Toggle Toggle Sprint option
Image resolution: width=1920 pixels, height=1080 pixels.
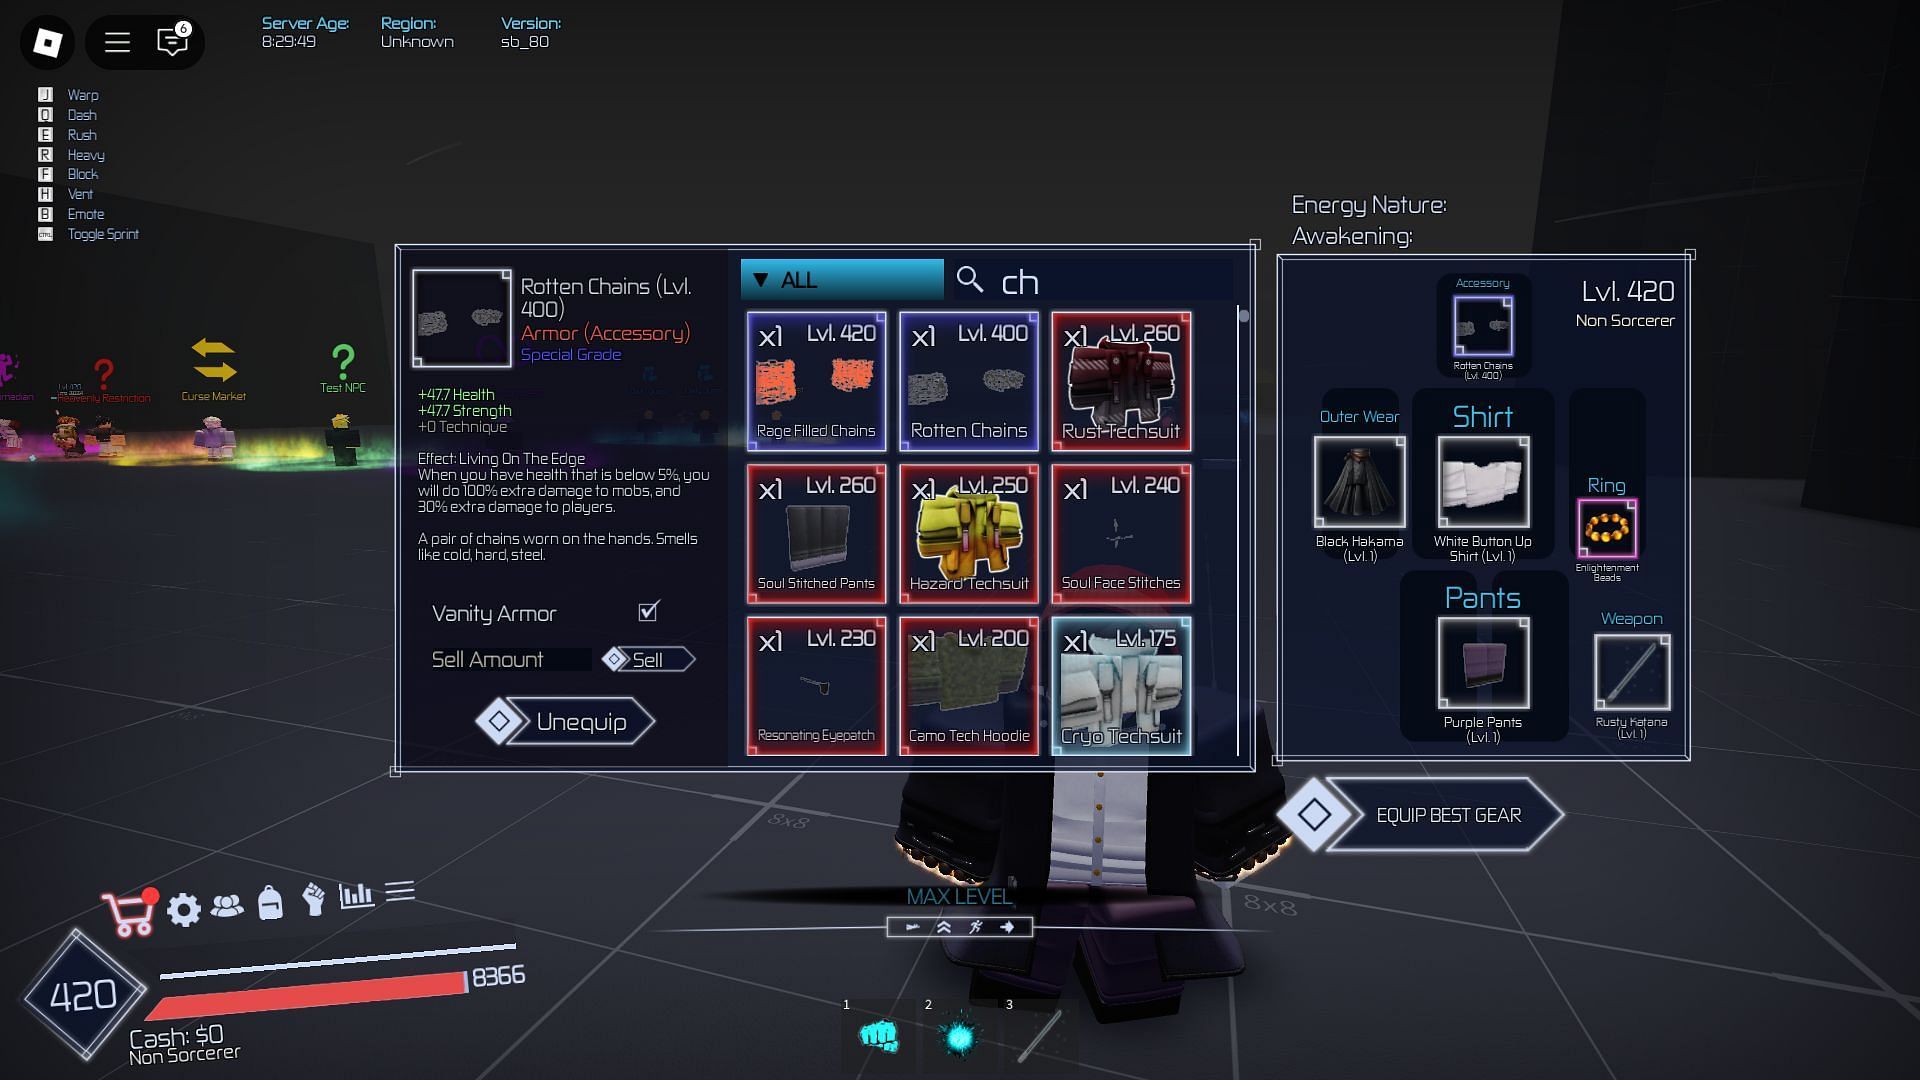pyautogui.click(x=104, y=233)
